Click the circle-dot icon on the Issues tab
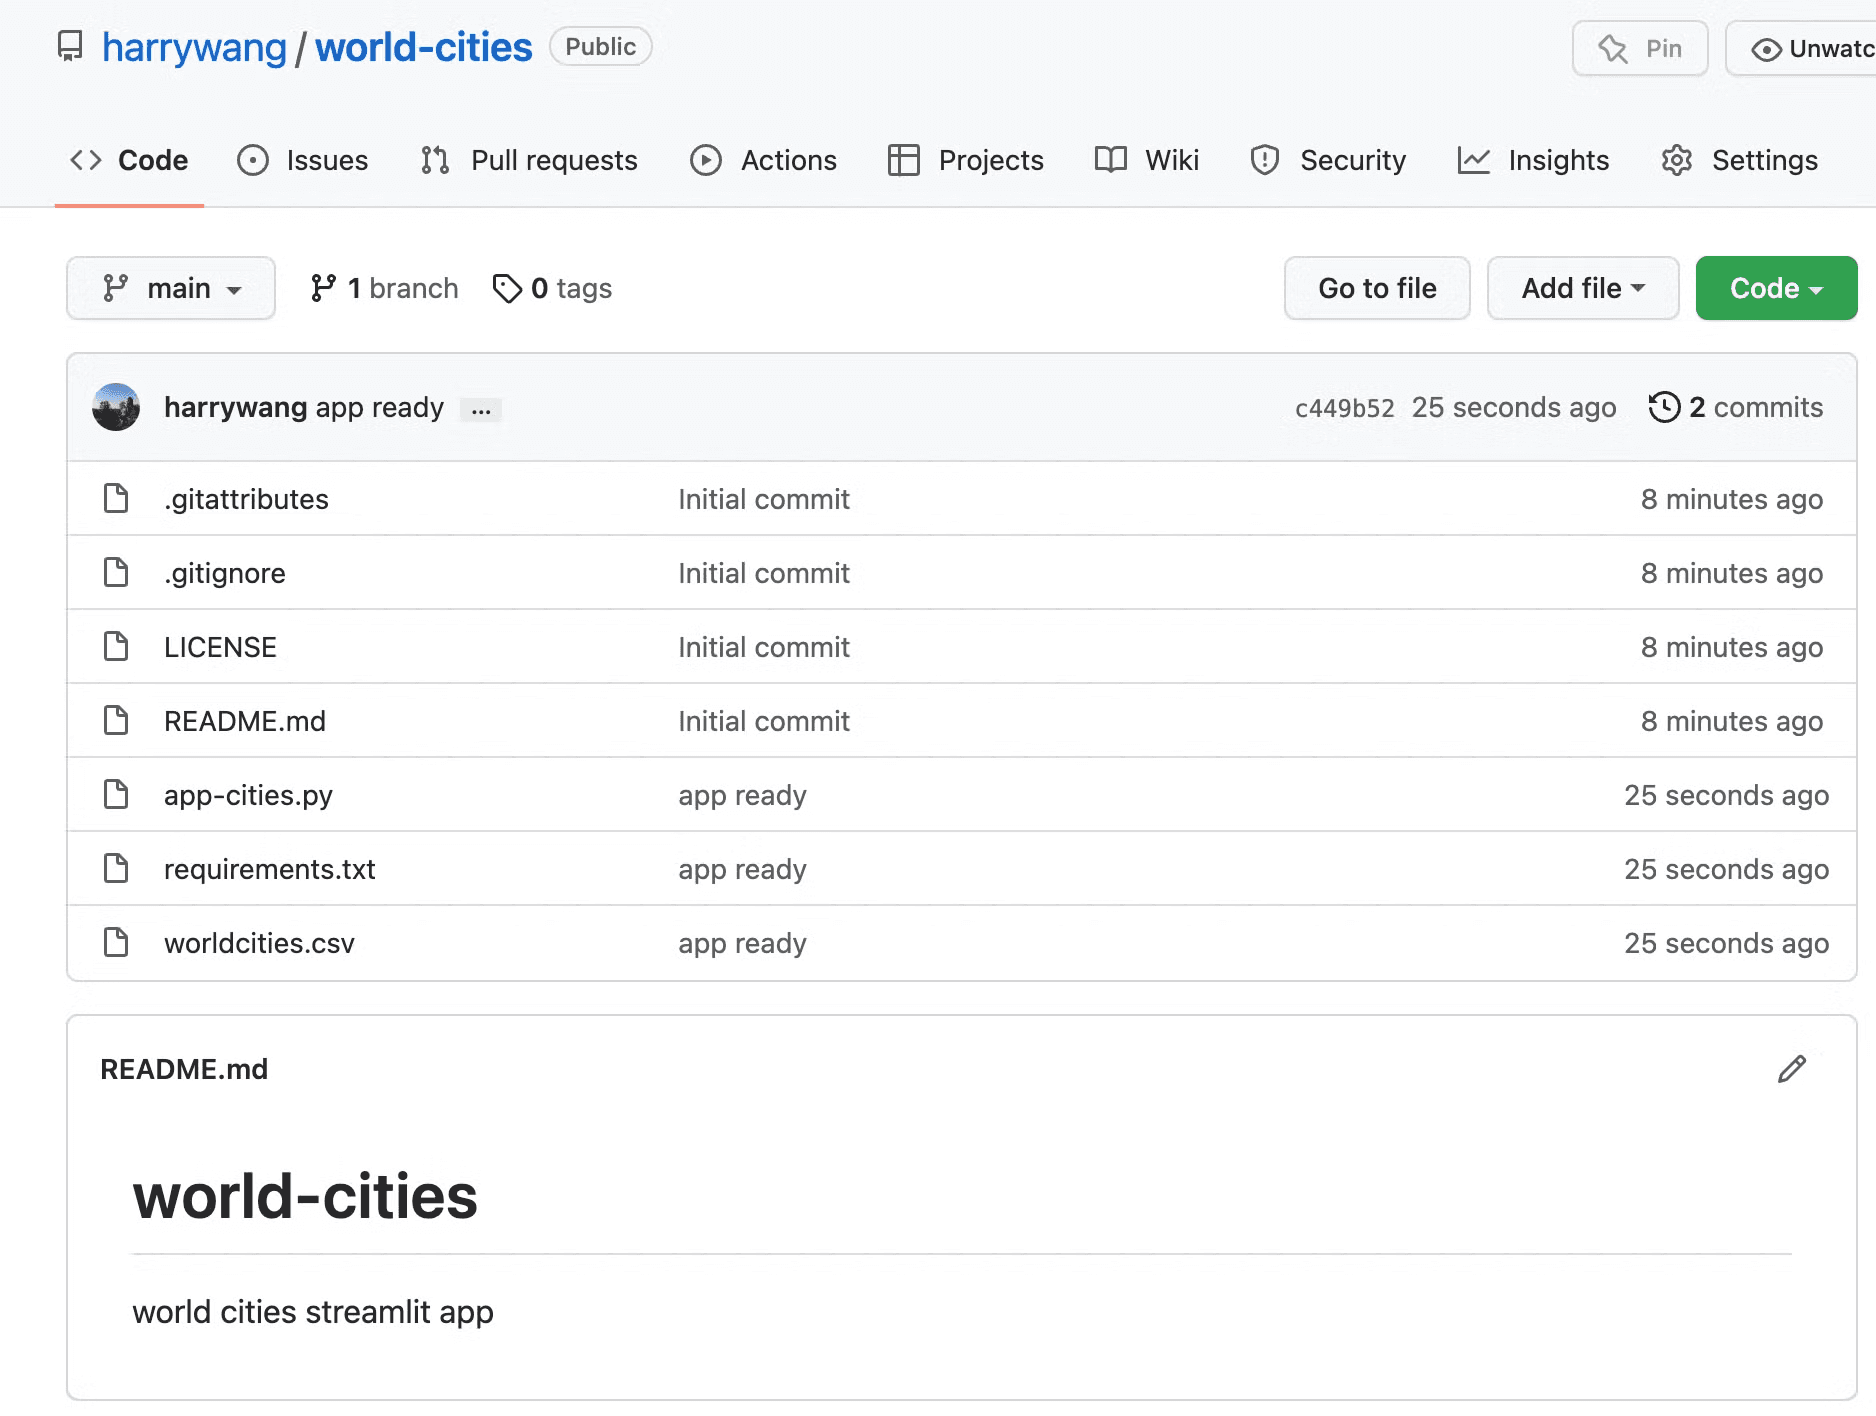Image resolution: width=1876 pixels, height=1416 pixels. pos(253,160)
